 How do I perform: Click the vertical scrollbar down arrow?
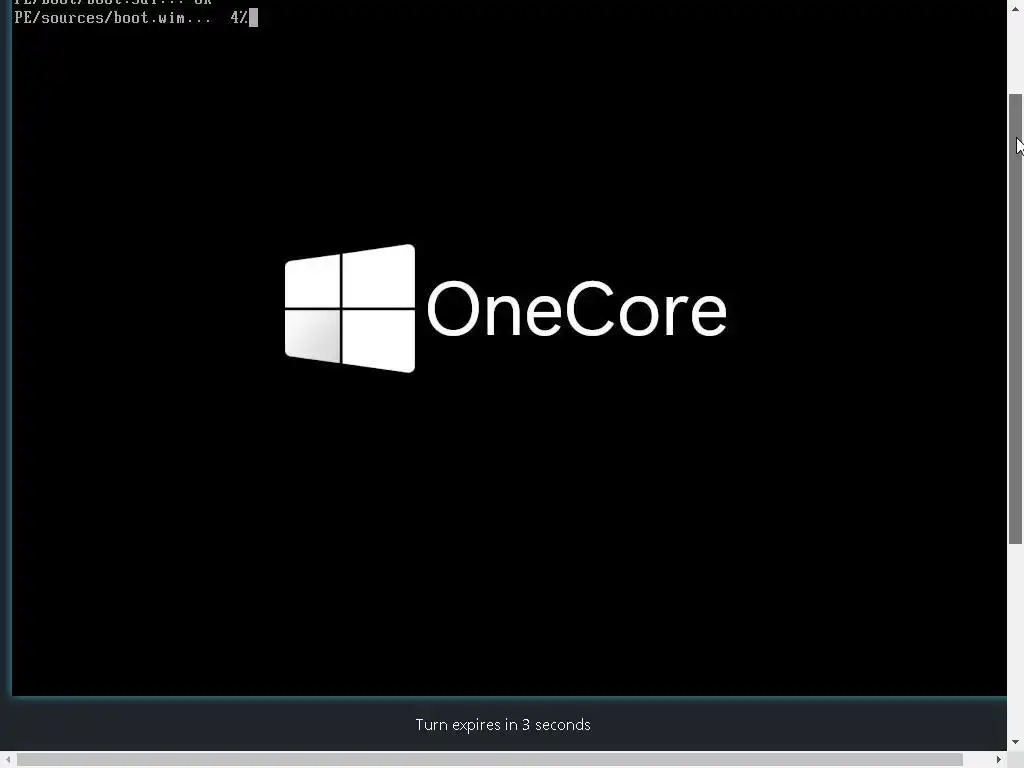point(1016,742)
